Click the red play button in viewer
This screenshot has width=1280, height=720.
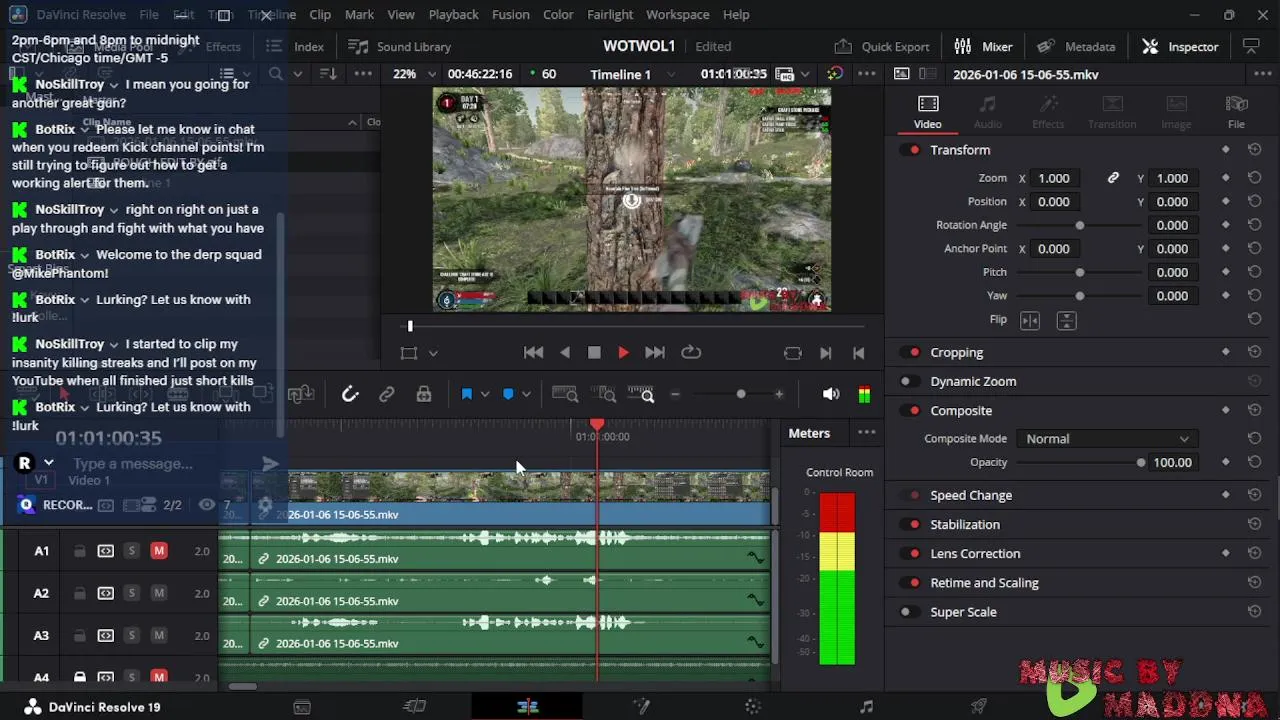pos(623,353)
